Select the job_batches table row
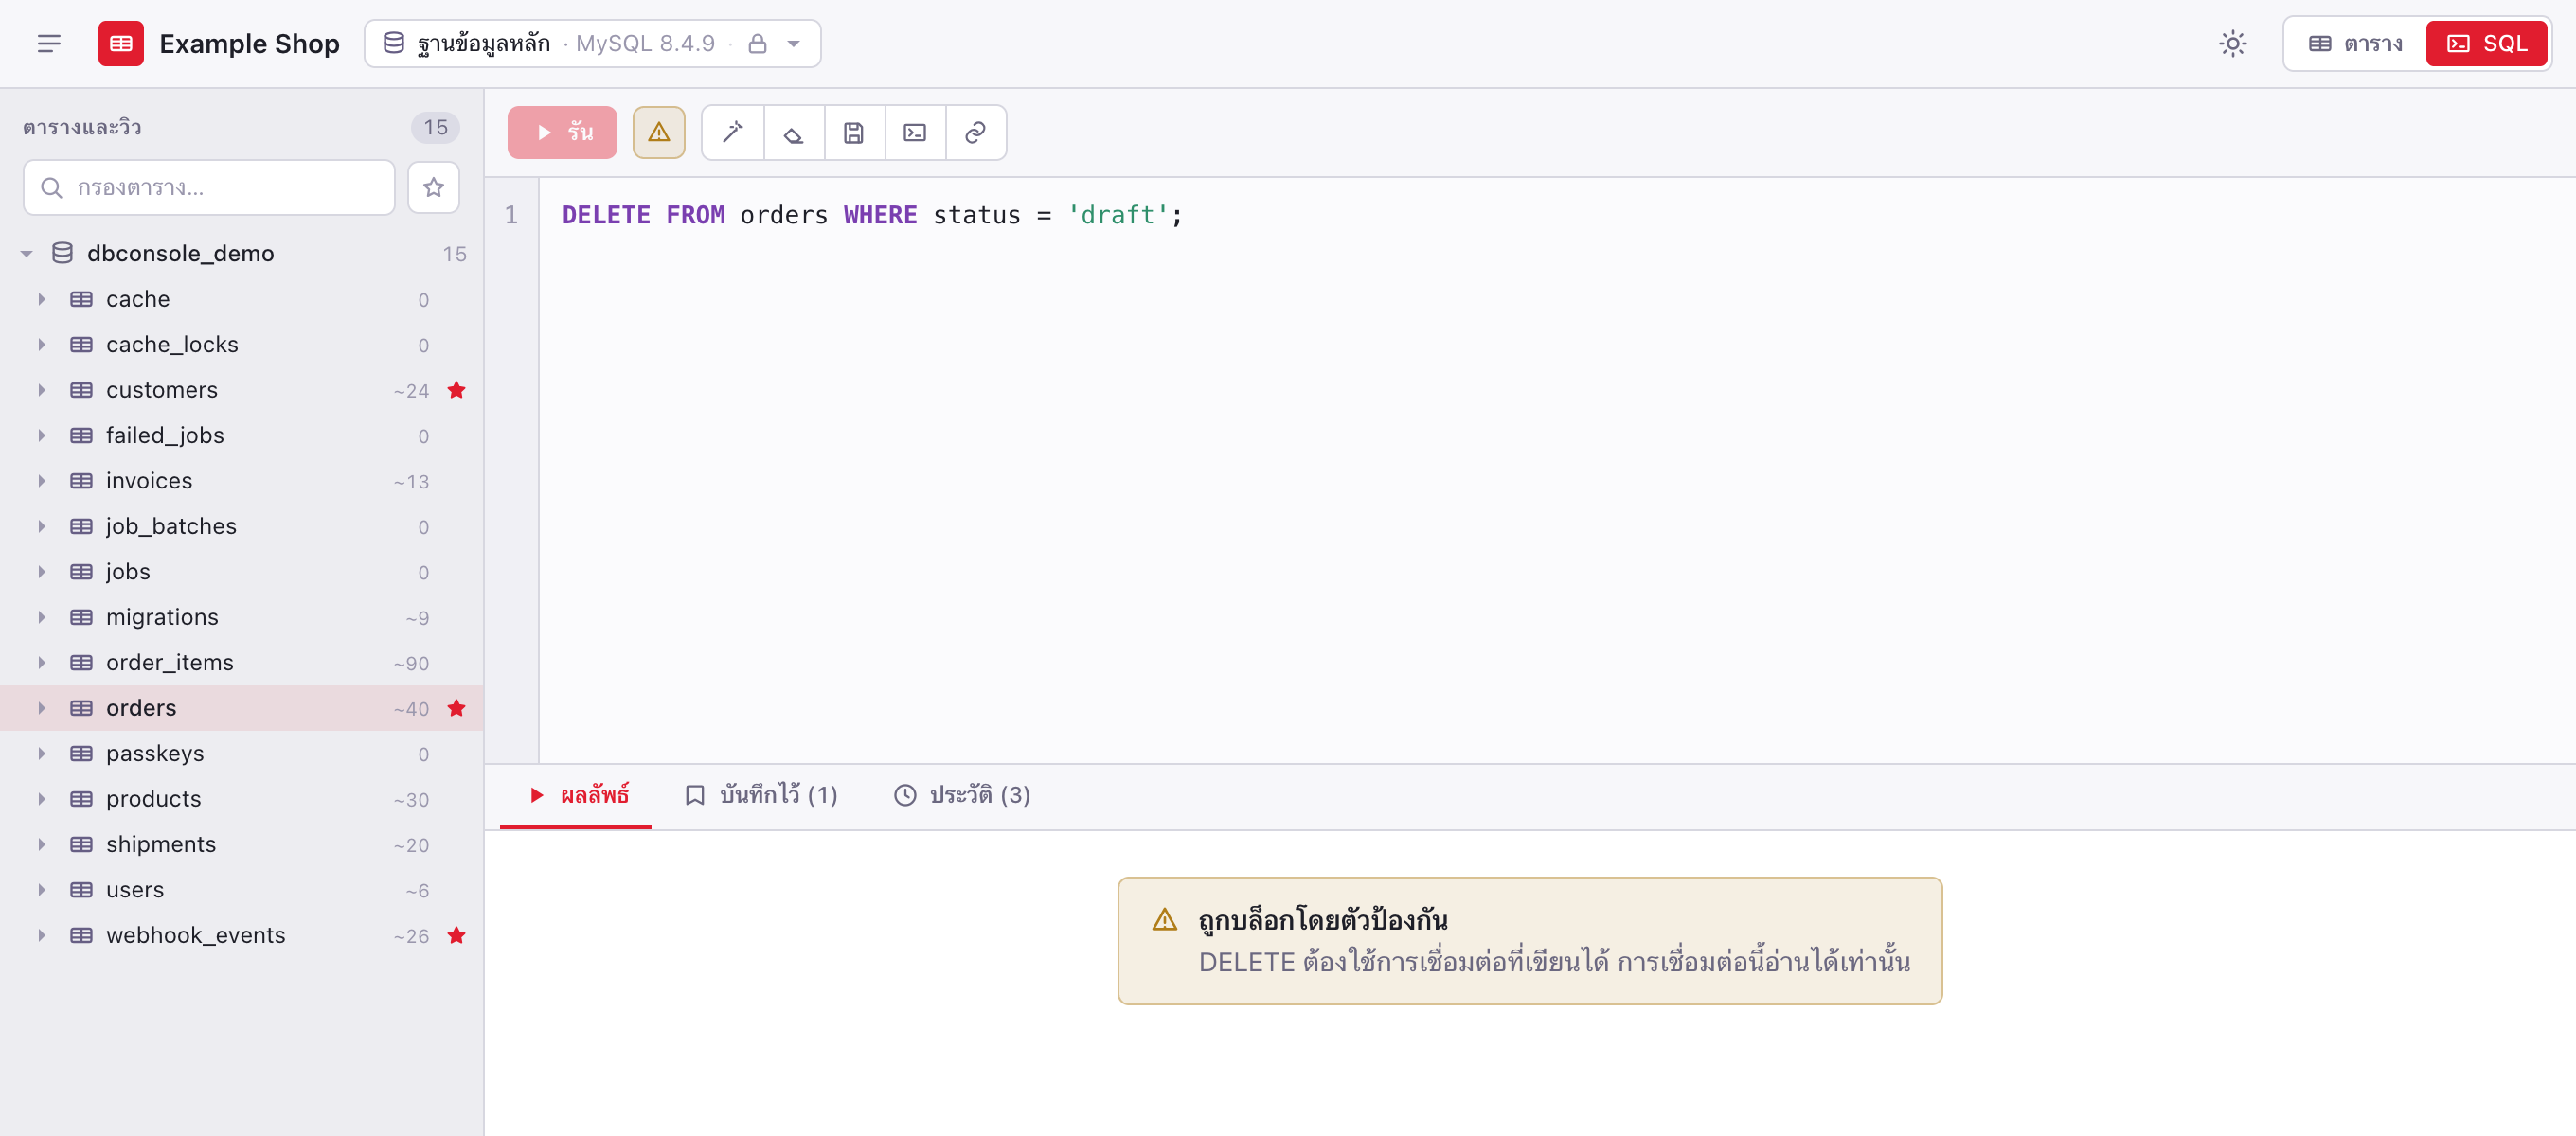Screen dimensions: 2576x1136 click(x=242, y=527)
